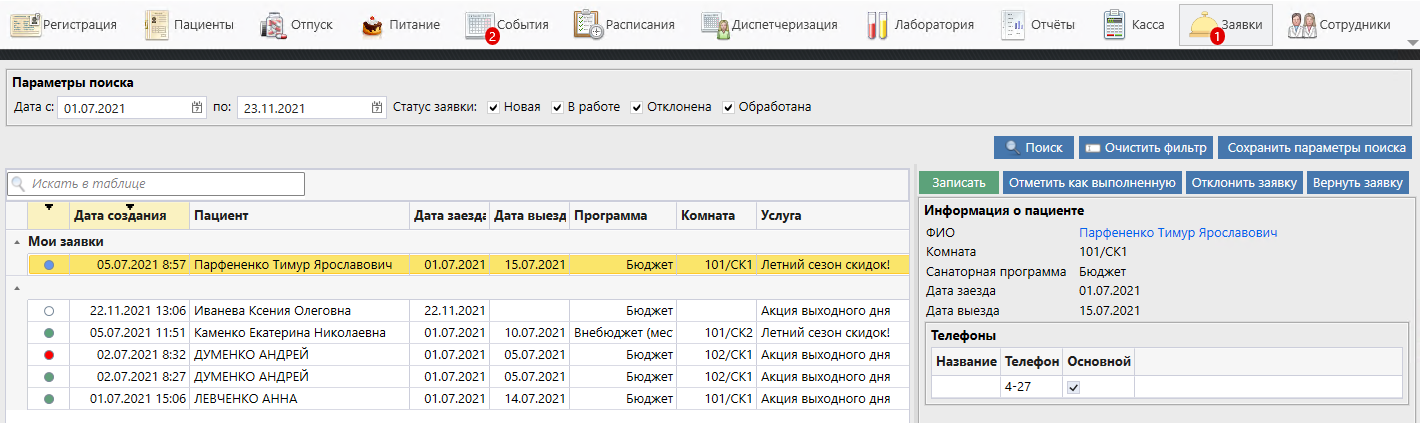Uncheck the Новая status checkbox
Viewport: 1420px width, 423px height.
coord(494,108)
